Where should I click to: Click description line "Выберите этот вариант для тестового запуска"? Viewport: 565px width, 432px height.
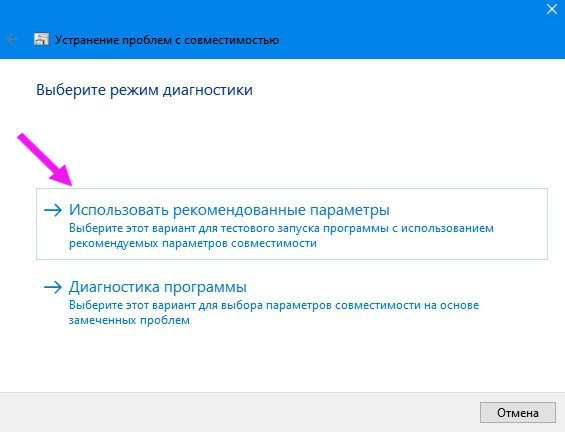click(281, 228)
